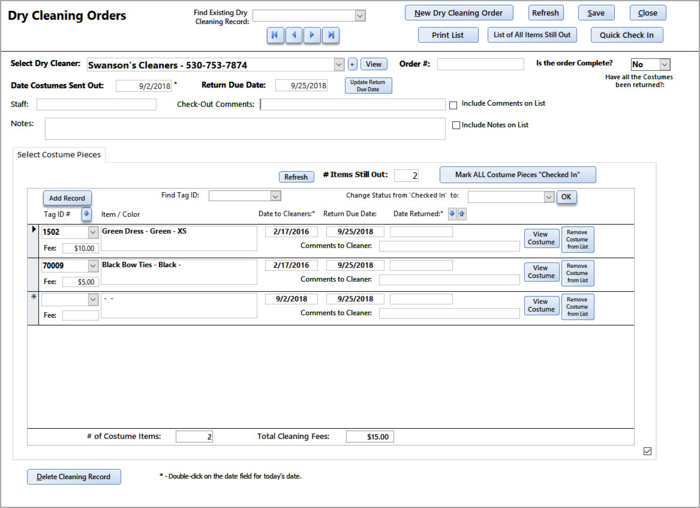
Task: Open the Is the order Complete dropdown
Action: [665, 64]
